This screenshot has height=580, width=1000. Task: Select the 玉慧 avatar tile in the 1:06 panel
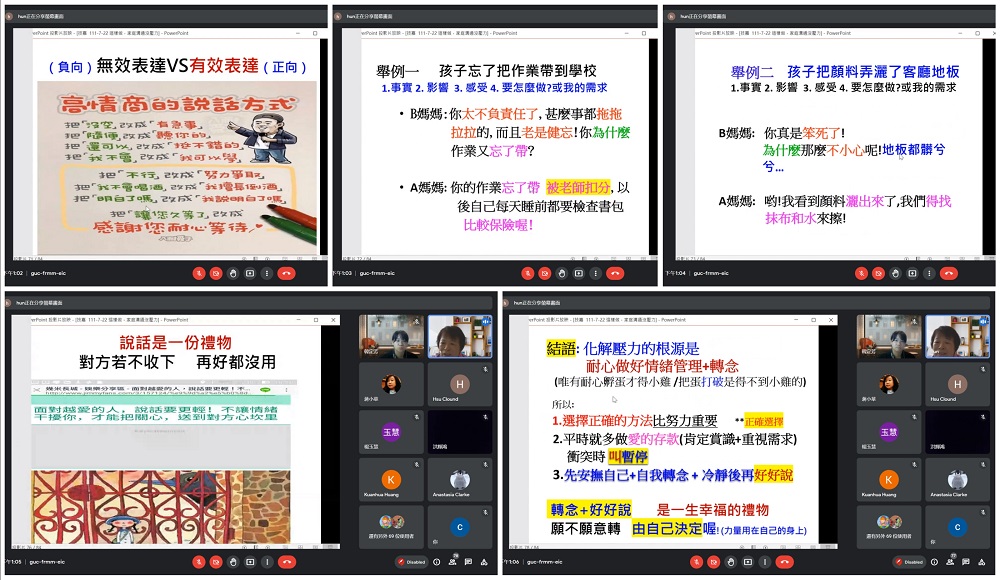click(888, 431)
